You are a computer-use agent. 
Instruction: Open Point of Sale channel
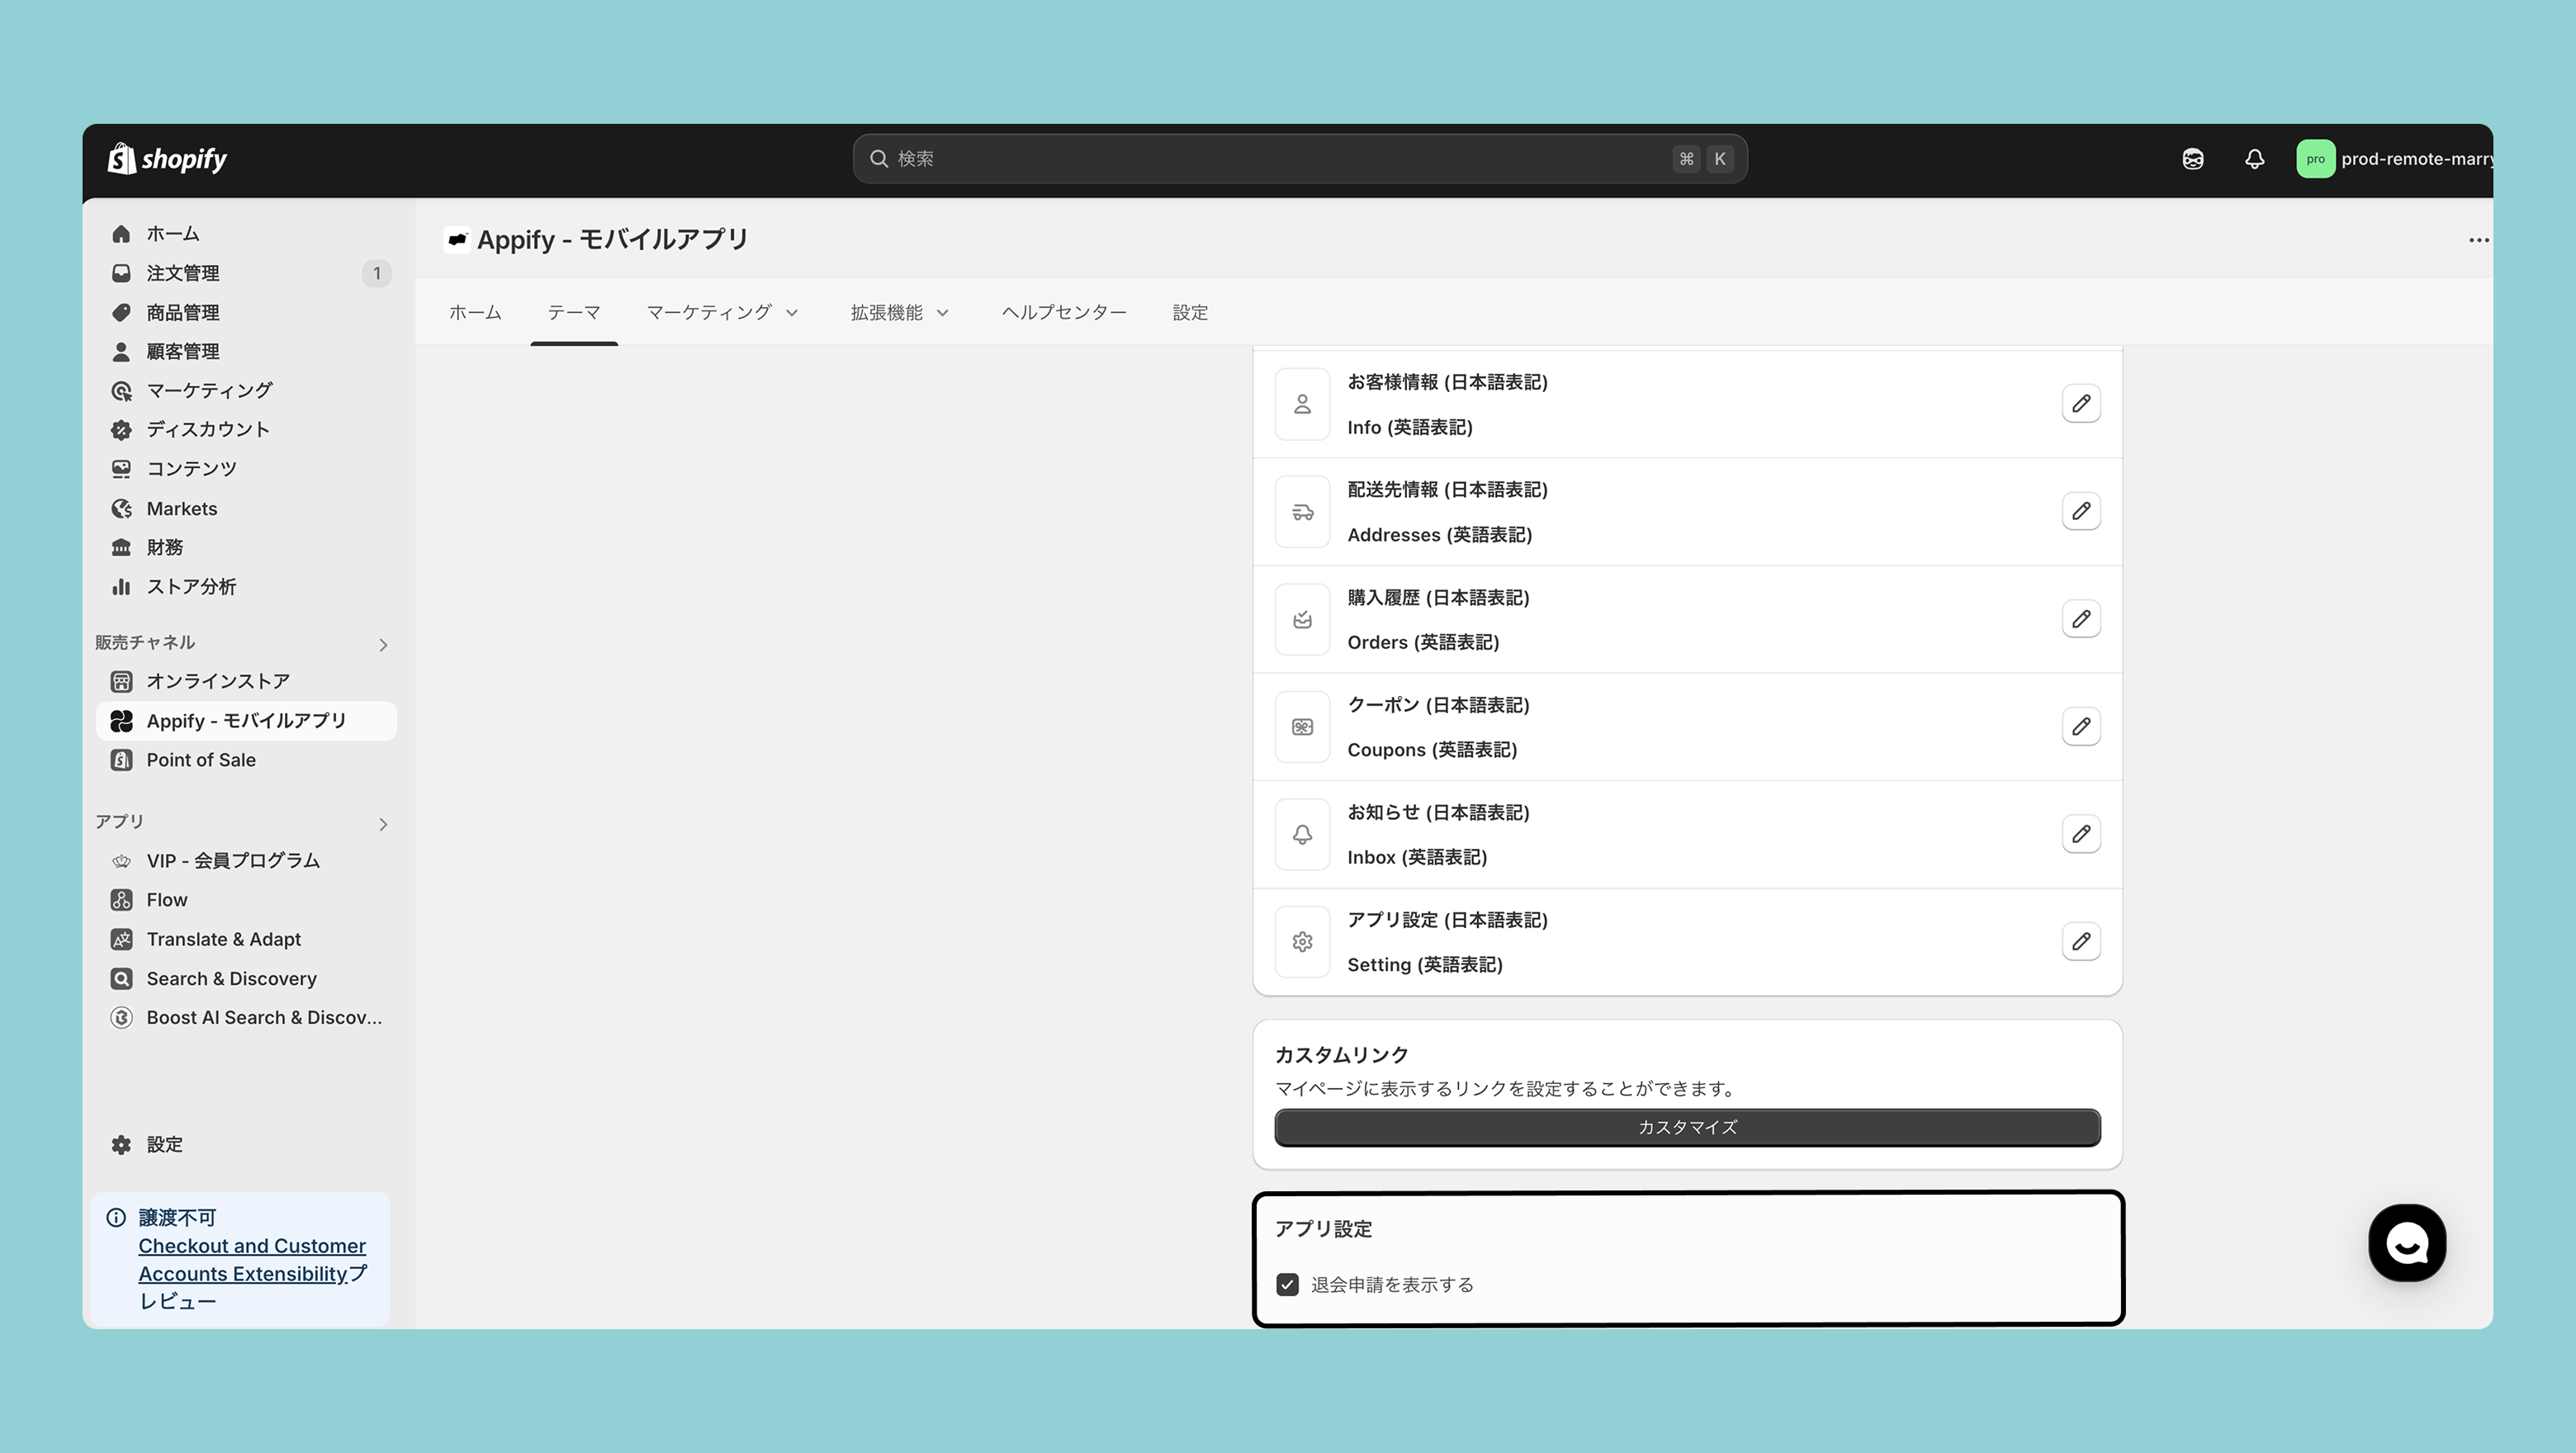pyautogui.click(x=246, y=760)
